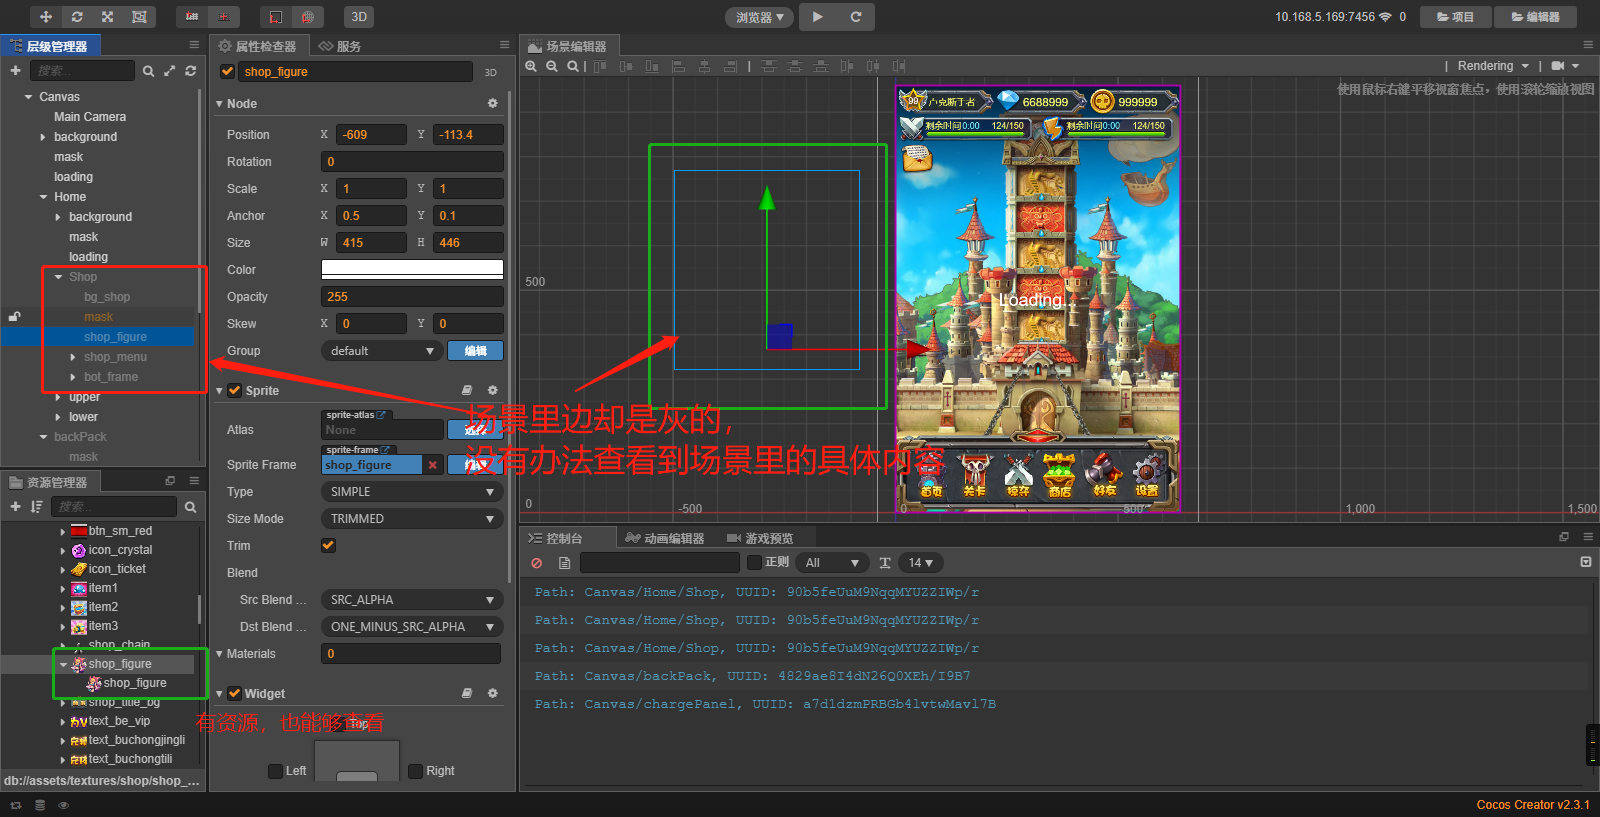Screen dimensions: 1600x817
Task: Open the Widget component help document
Action: [467, 693]
